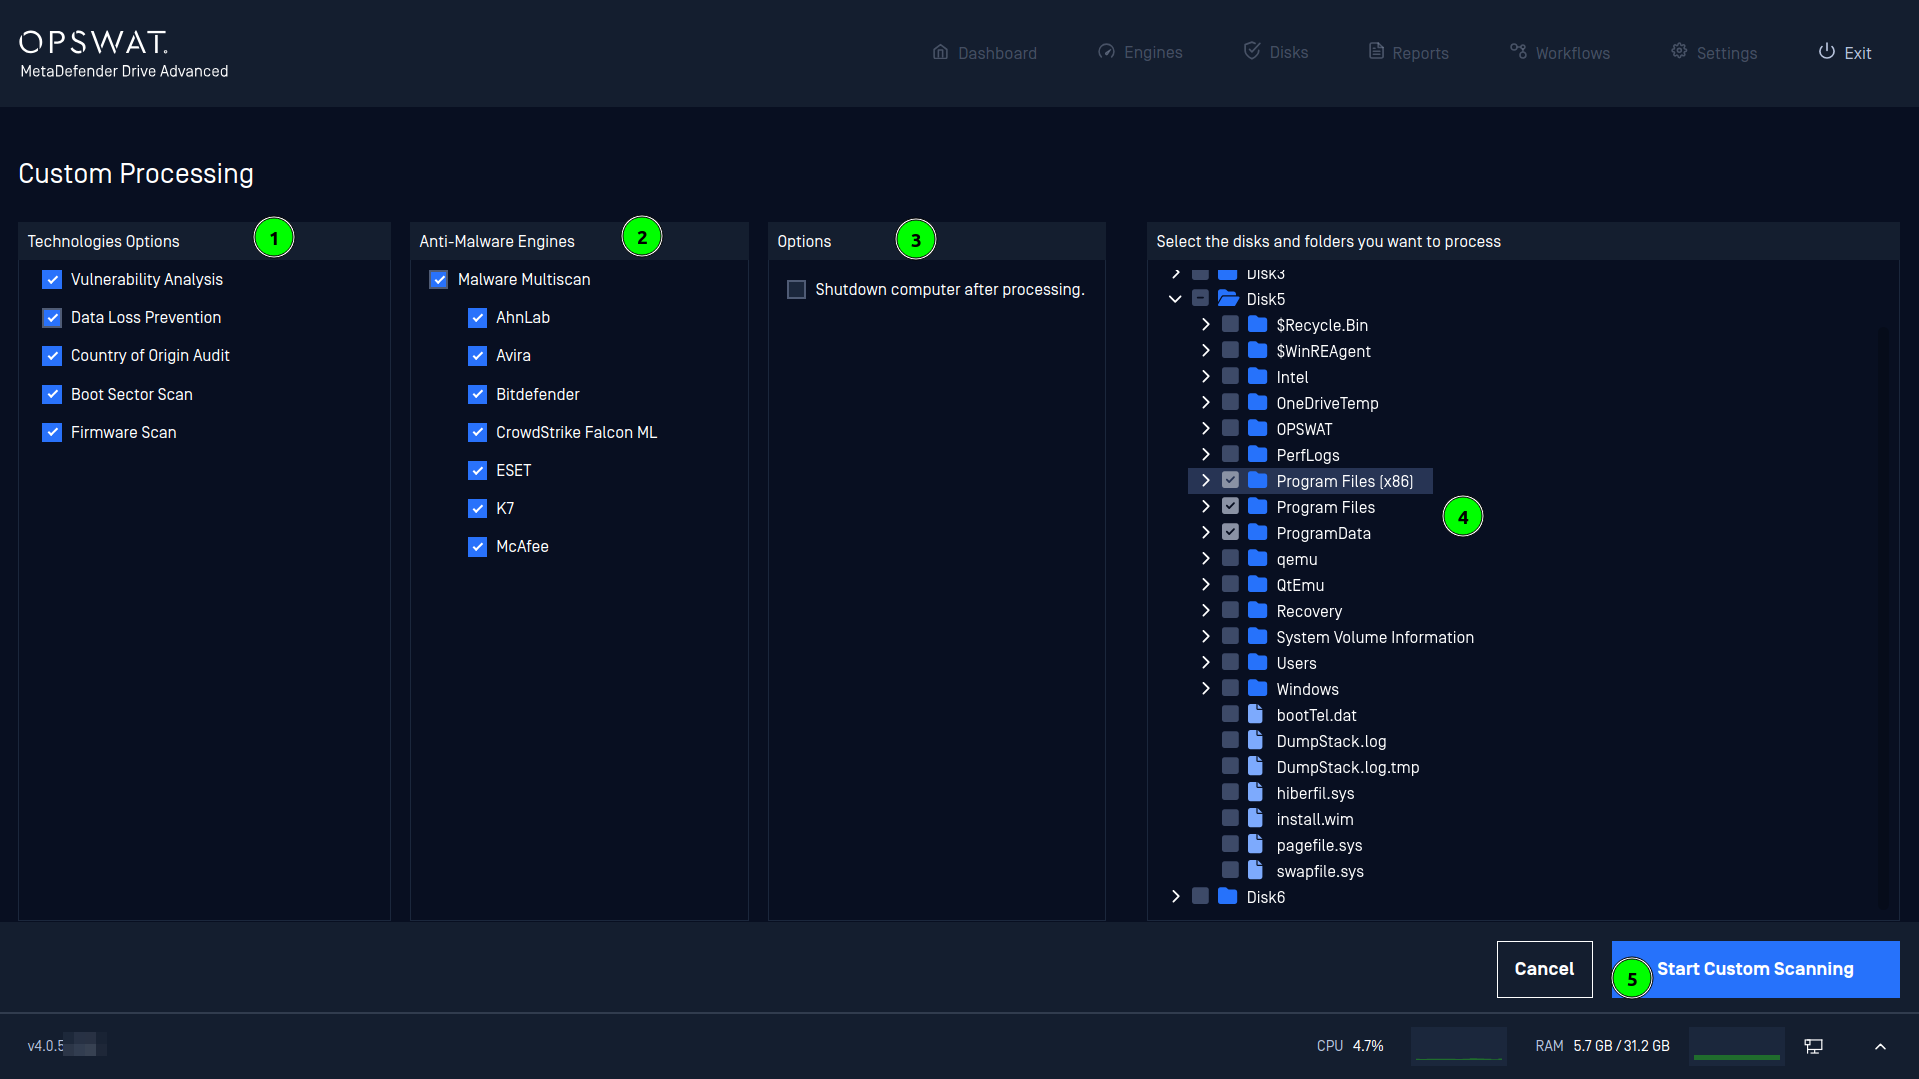The image size is (1919, 1079).
Task: Uncheck Malware Multiscan
Action: 439,280
